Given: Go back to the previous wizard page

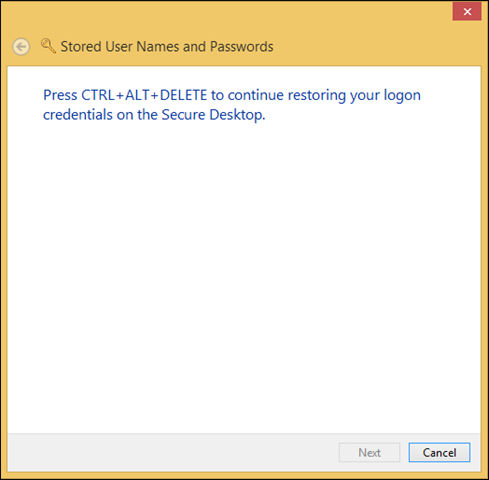Looking at the screenshot, I should (x=21, y=46).
